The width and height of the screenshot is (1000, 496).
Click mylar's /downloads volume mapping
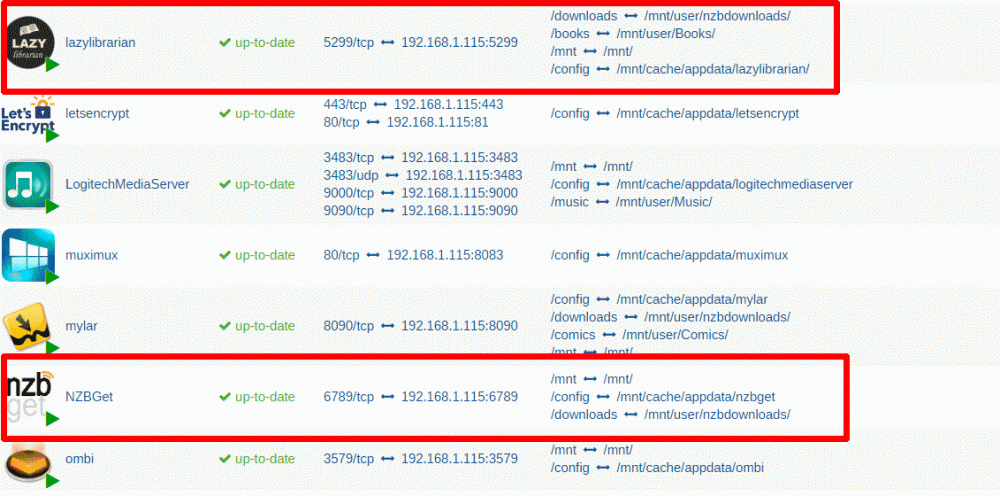tap(670, 317)
